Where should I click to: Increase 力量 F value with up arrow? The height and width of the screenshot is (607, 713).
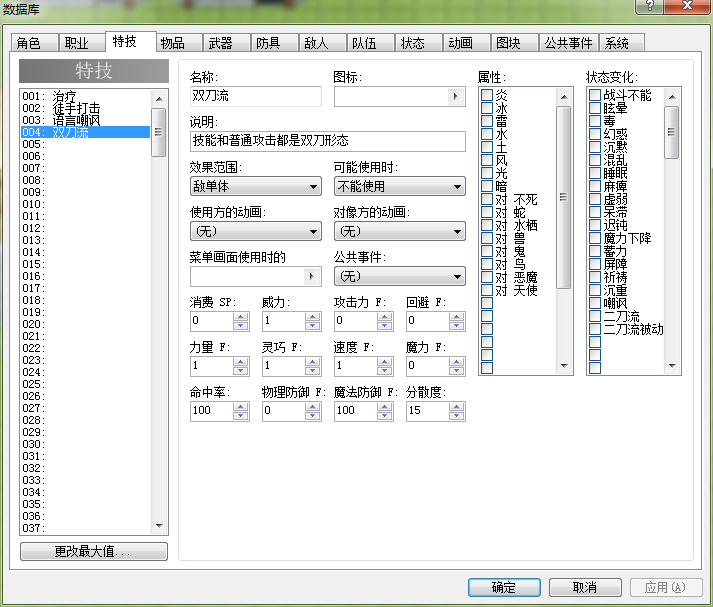241,361
